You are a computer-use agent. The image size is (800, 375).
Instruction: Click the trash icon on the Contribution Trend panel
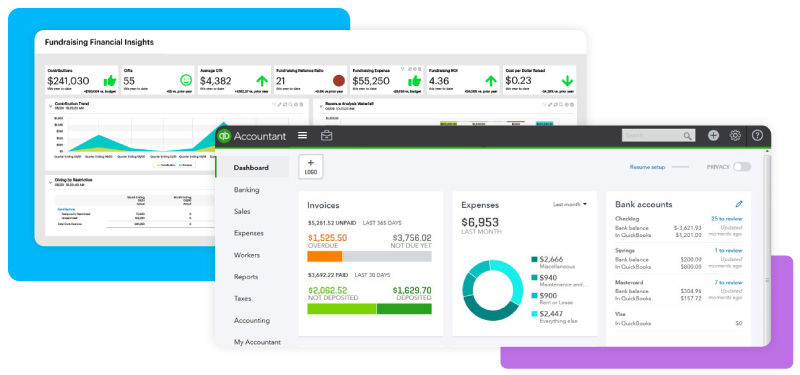click(x=301, y=105)
